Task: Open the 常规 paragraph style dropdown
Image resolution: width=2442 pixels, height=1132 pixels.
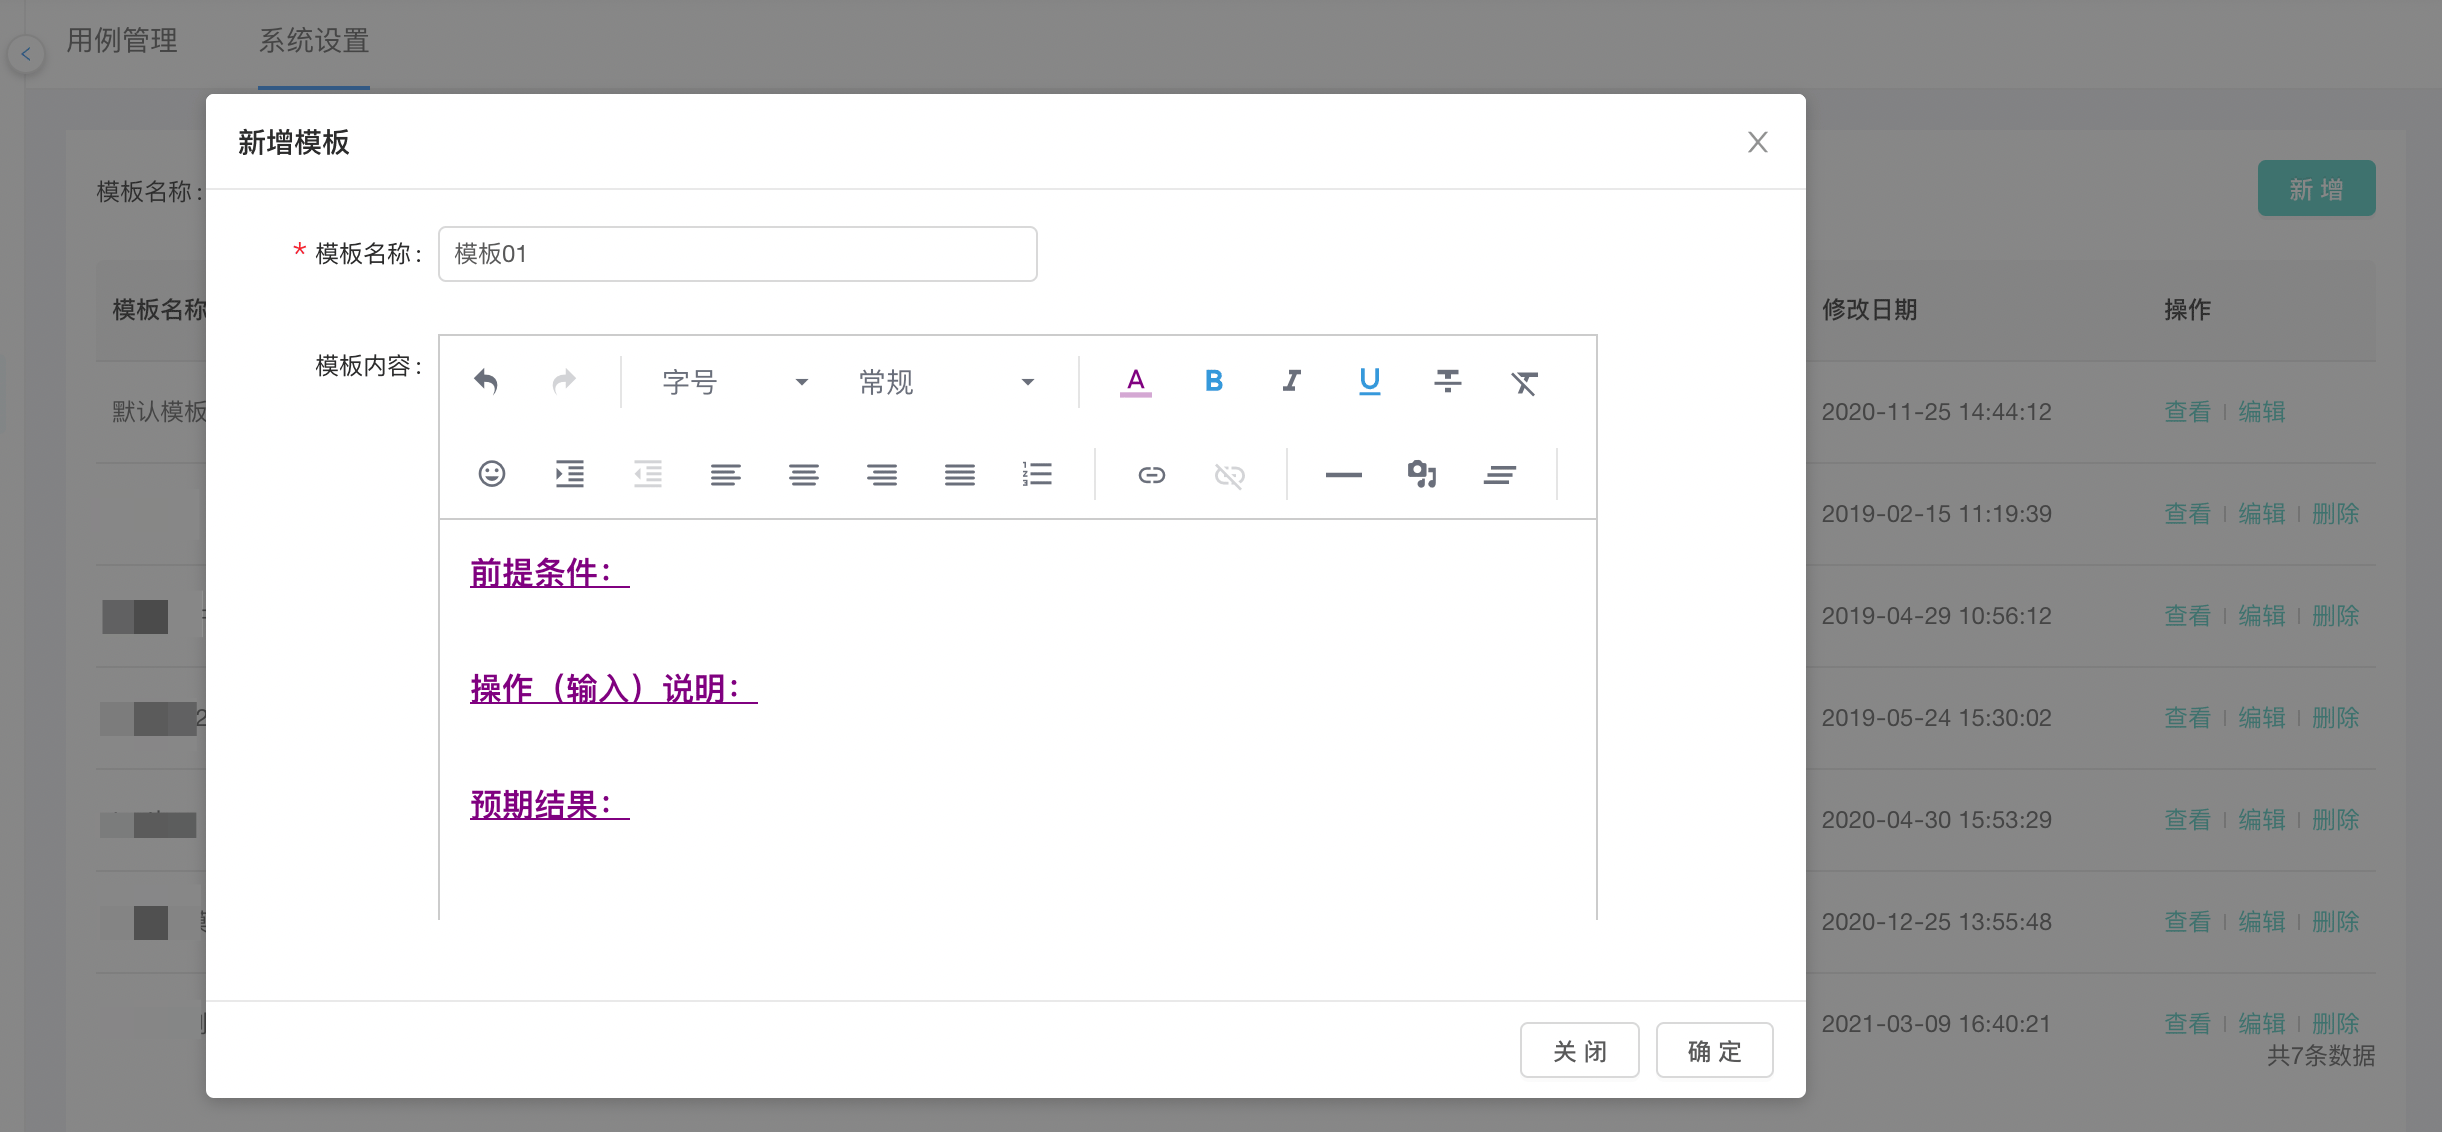Action: tap(946, 382)
